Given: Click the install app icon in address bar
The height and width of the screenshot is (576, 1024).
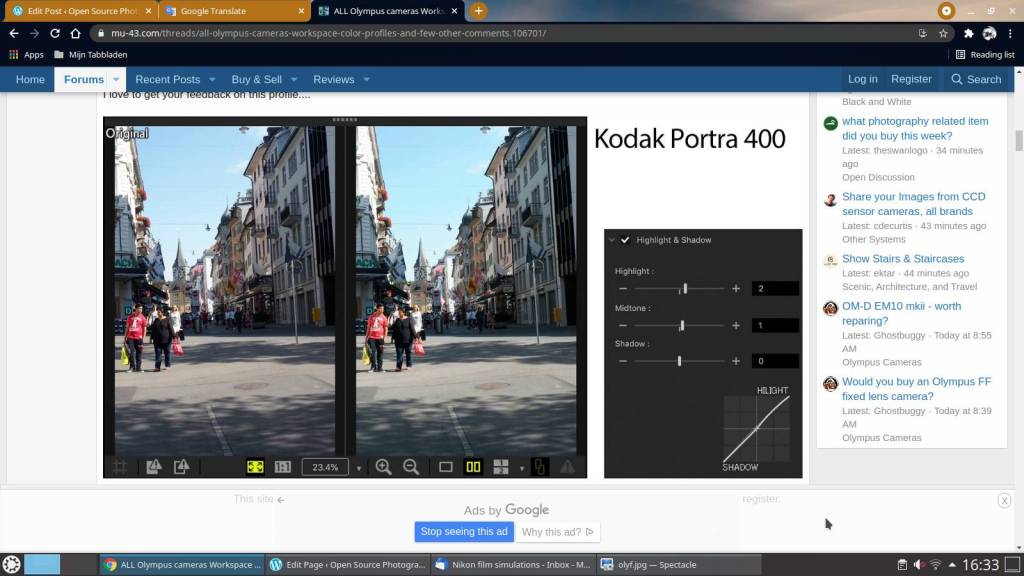Looking at the screenshot, I should pos(922,33).
